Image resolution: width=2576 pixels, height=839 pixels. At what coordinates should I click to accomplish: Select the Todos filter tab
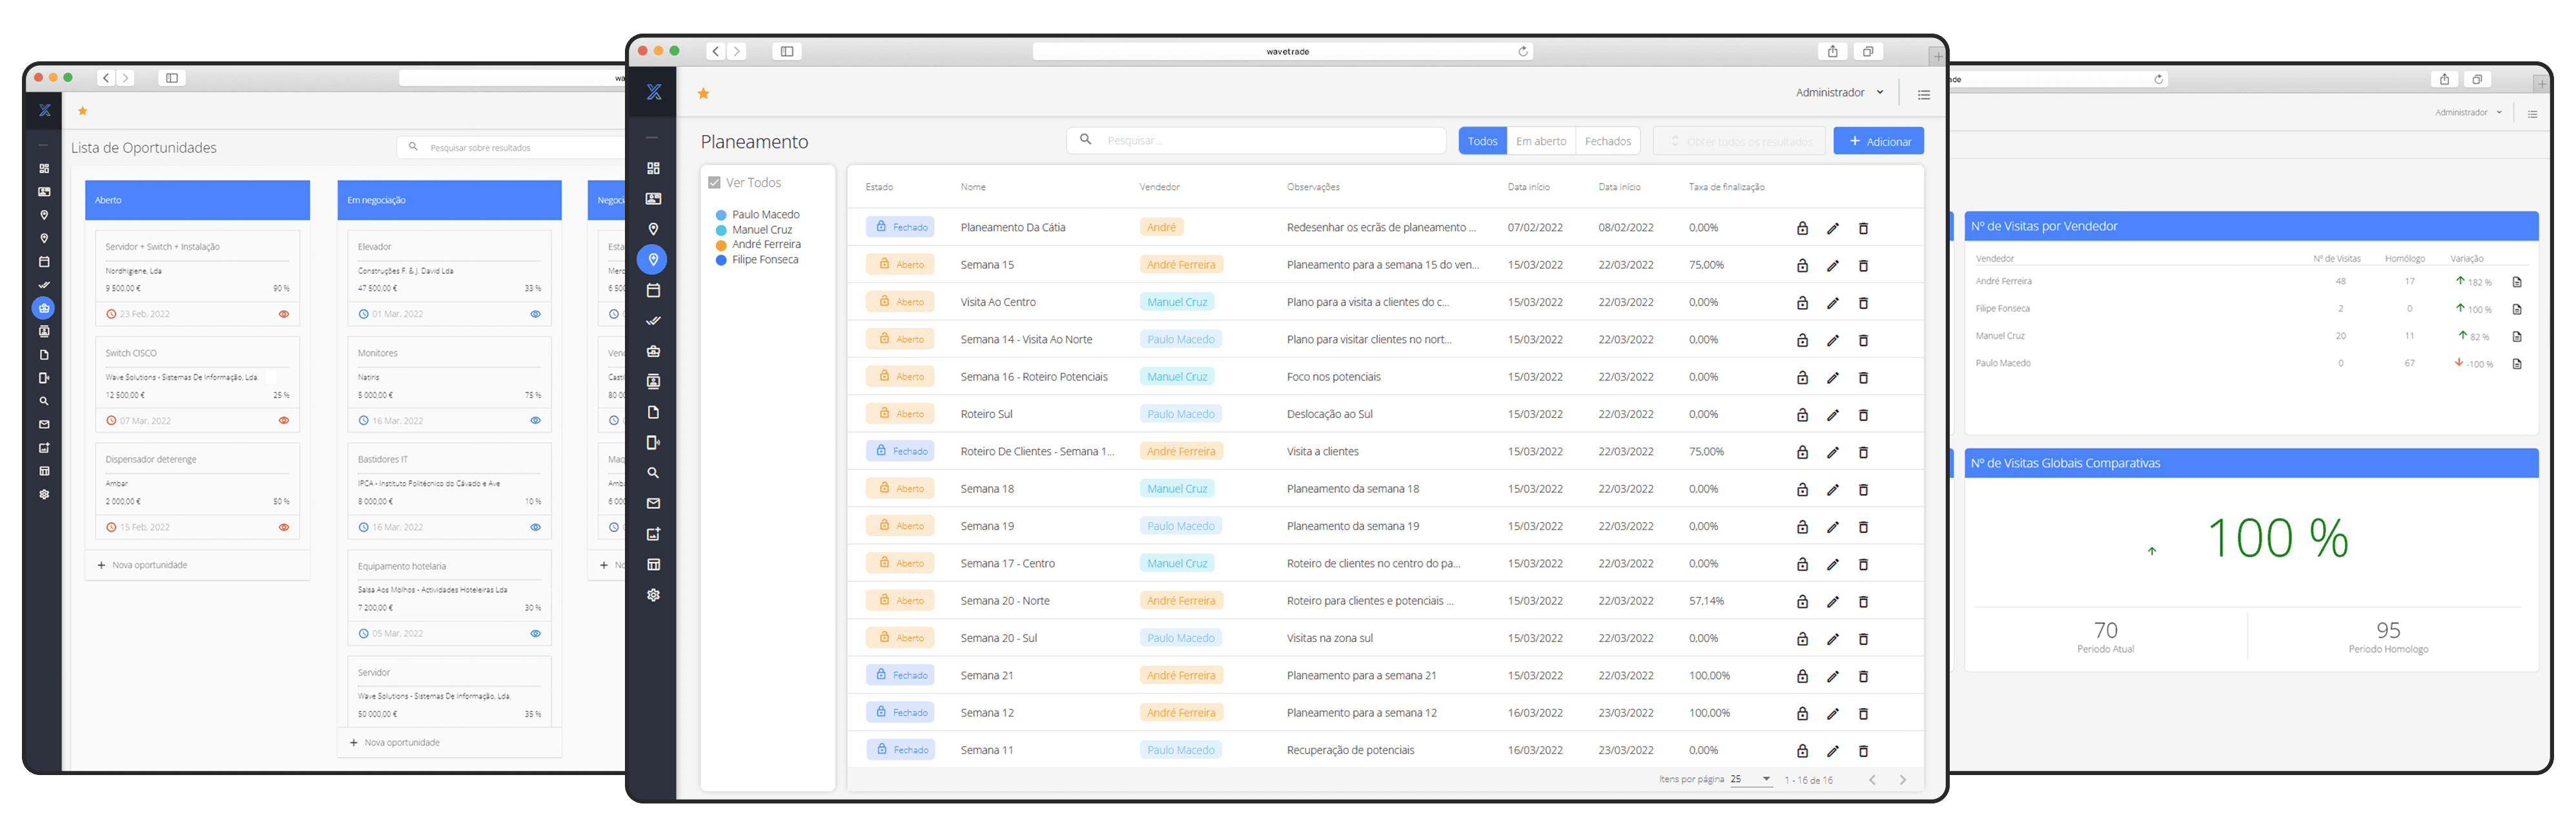point(1482,141)
